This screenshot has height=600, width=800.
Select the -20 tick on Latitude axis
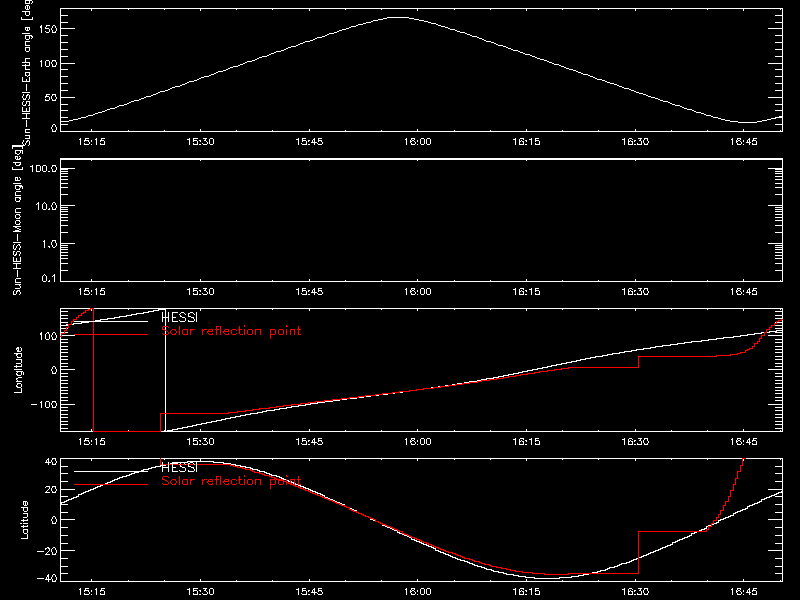click(x=47, y=552)
